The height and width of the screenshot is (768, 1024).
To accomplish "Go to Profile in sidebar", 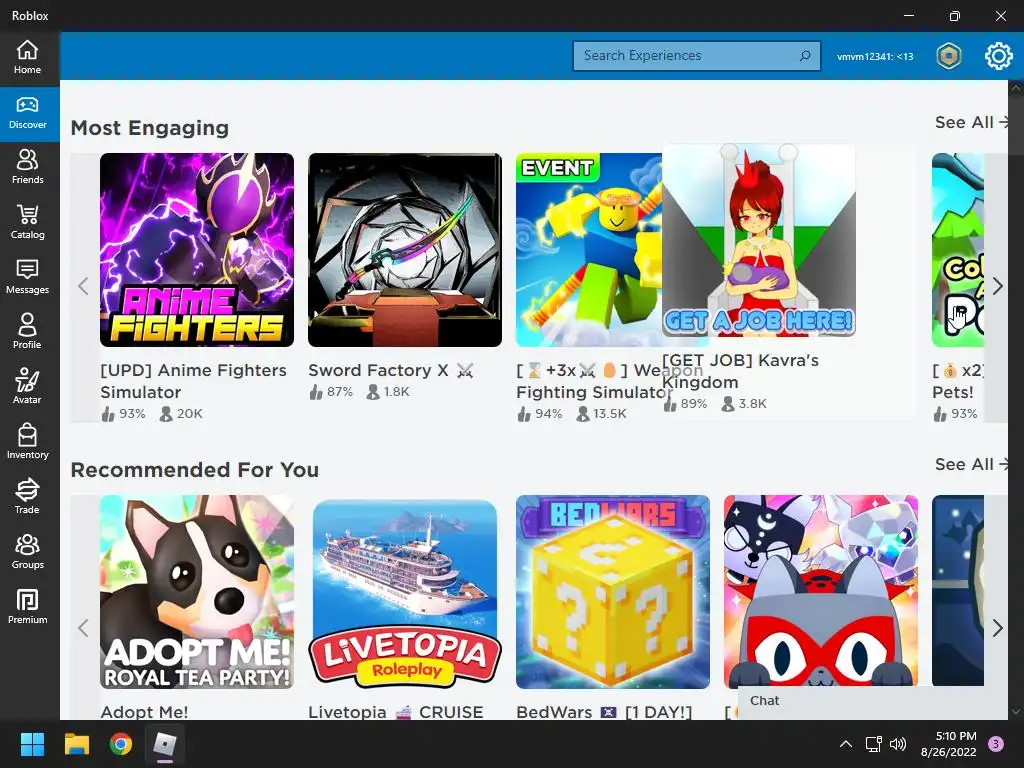I will [x=27, y=332].
